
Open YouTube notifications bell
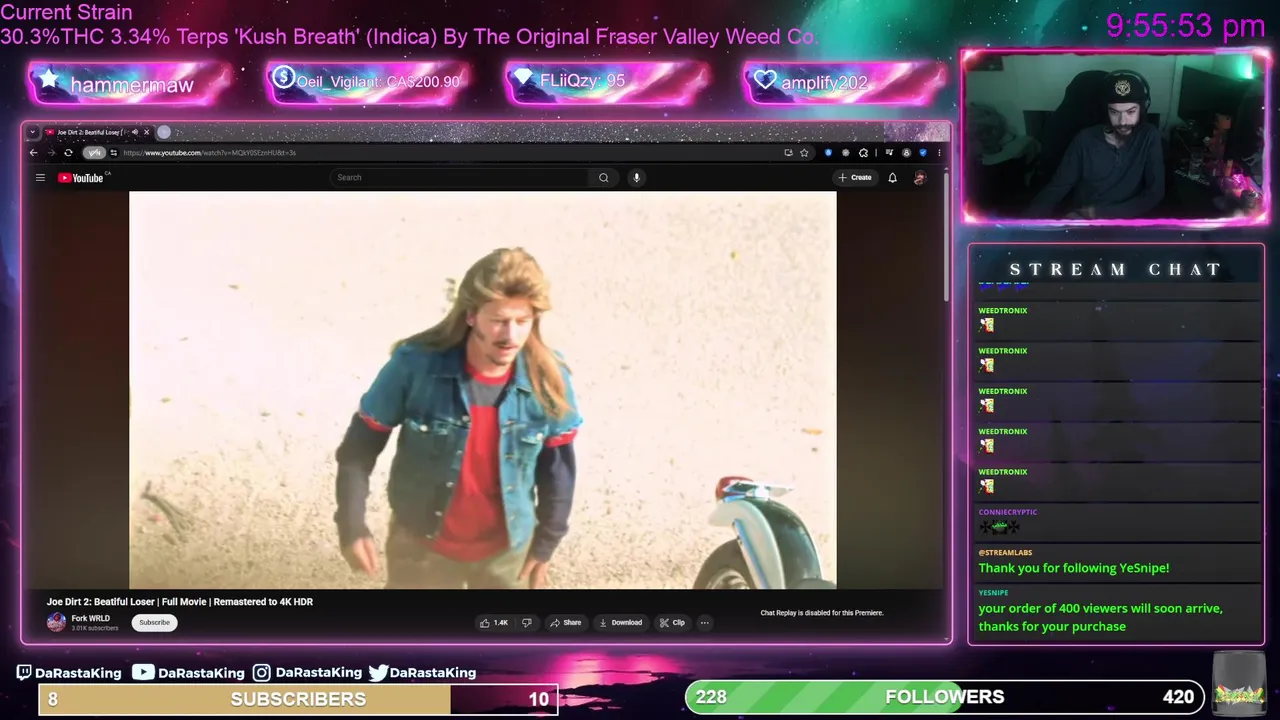click(893, 178)
